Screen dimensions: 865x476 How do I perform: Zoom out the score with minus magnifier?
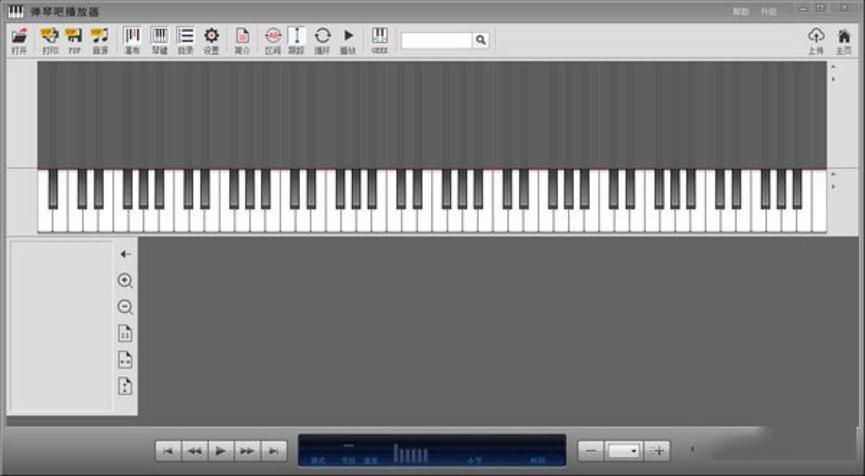pyautogui.click(x=125, y=307)
